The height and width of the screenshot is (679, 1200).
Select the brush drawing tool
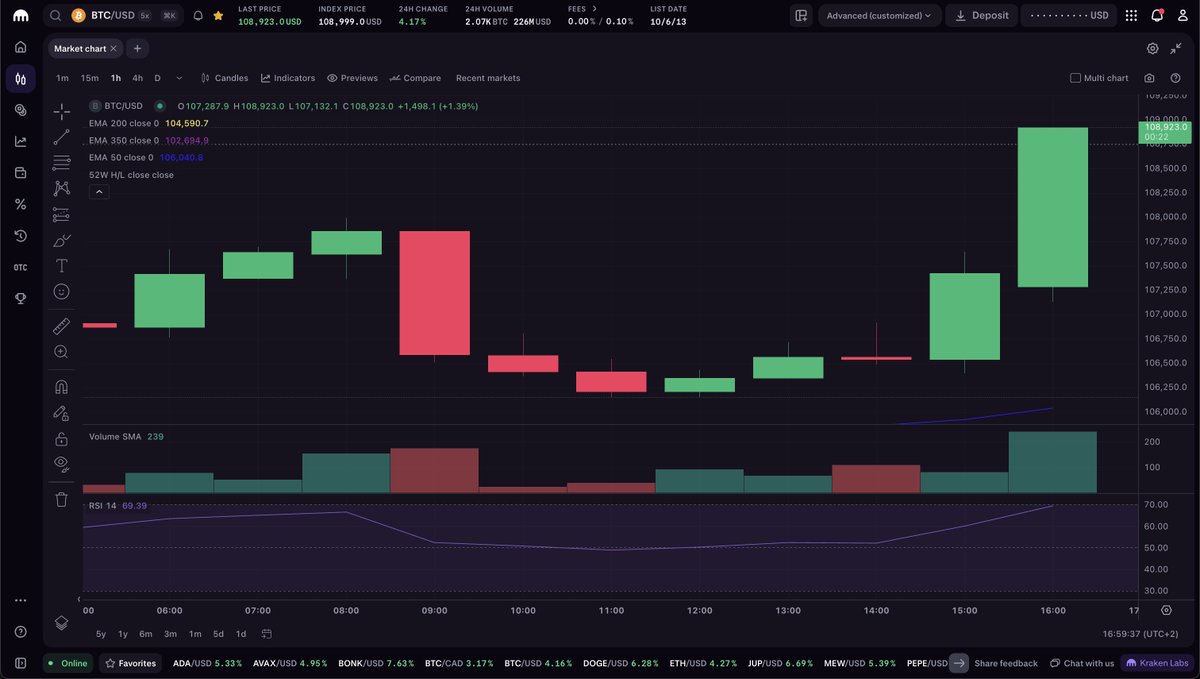tap(61, 240)
